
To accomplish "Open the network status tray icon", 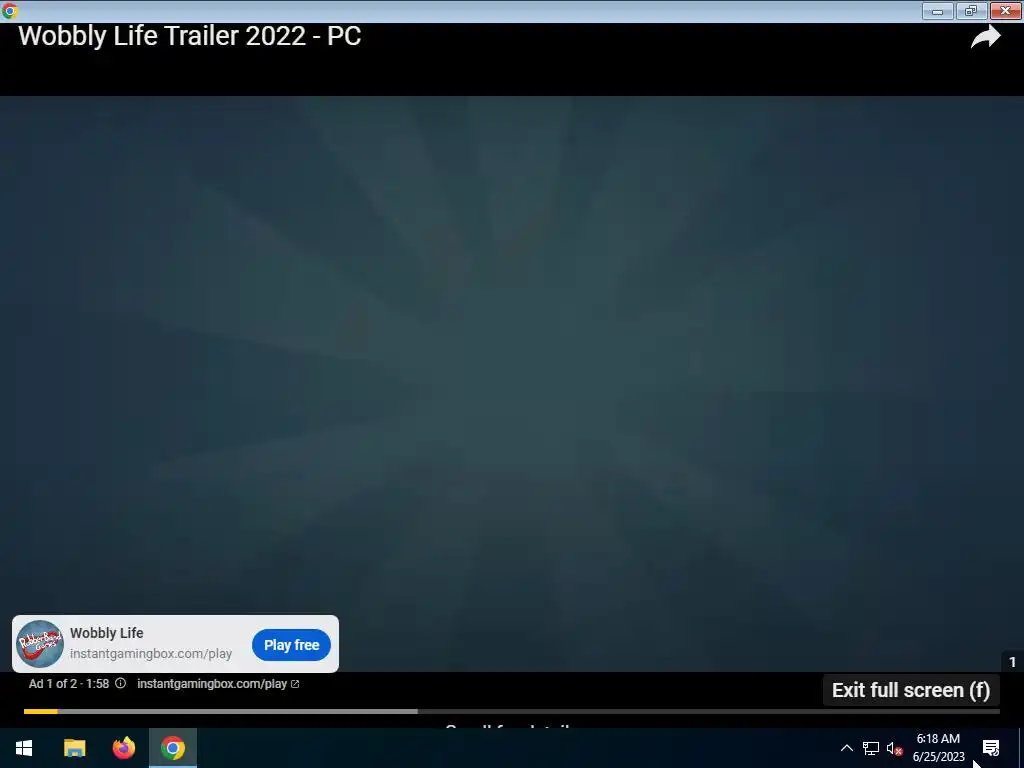I will click(x=871, y=748).
